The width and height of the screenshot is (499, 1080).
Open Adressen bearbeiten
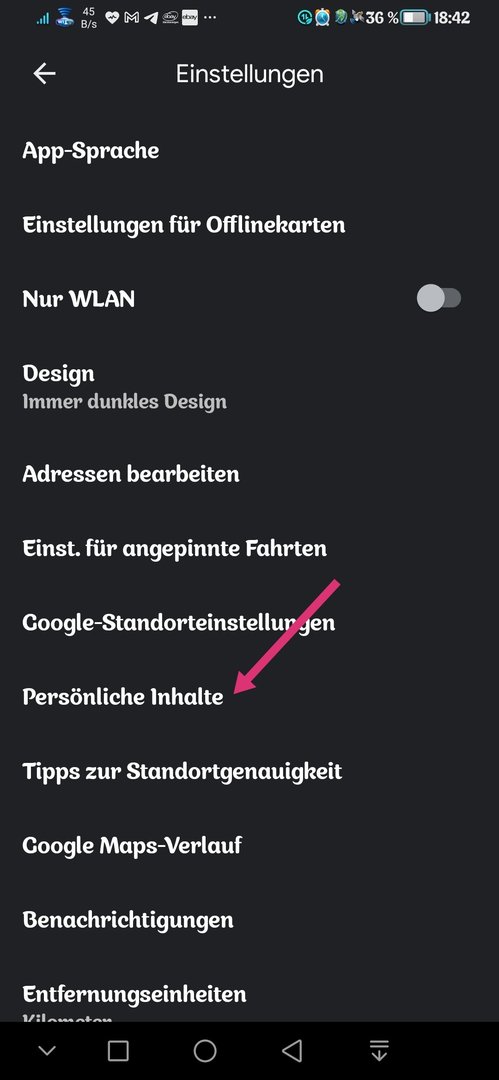(x=250, y=474)
